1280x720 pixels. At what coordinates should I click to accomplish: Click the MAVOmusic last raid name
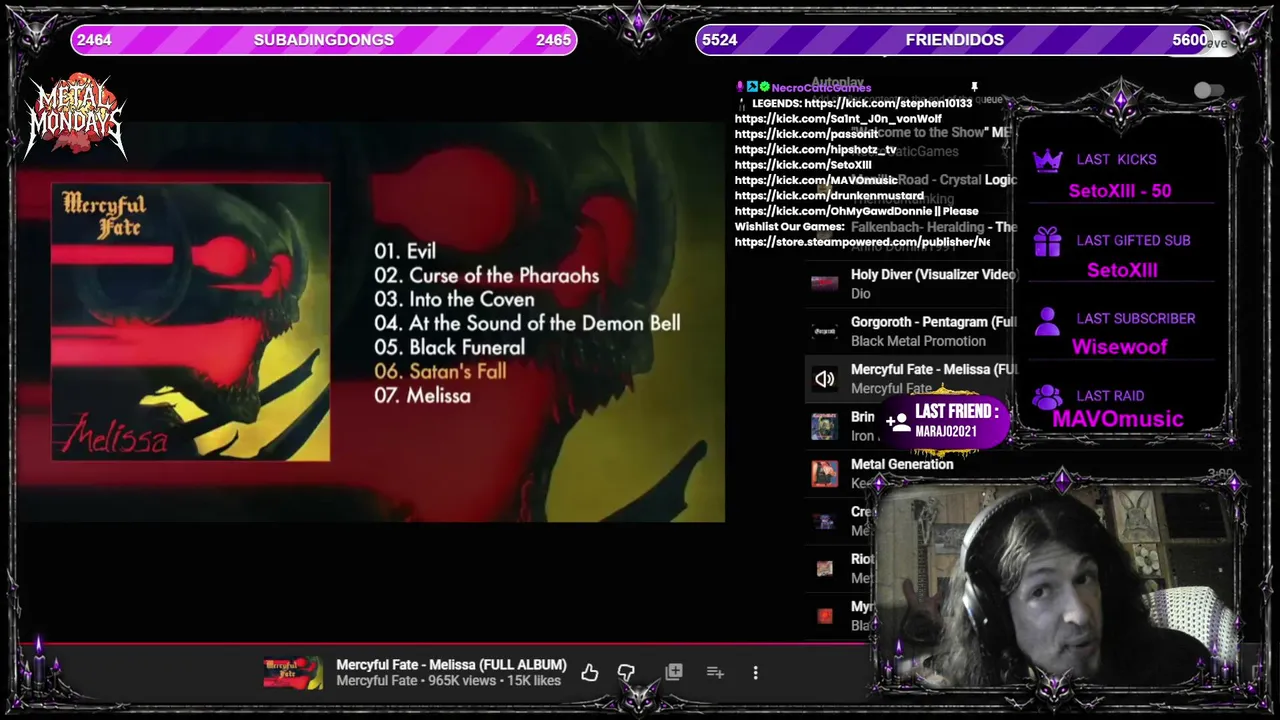pos(1117,419)
